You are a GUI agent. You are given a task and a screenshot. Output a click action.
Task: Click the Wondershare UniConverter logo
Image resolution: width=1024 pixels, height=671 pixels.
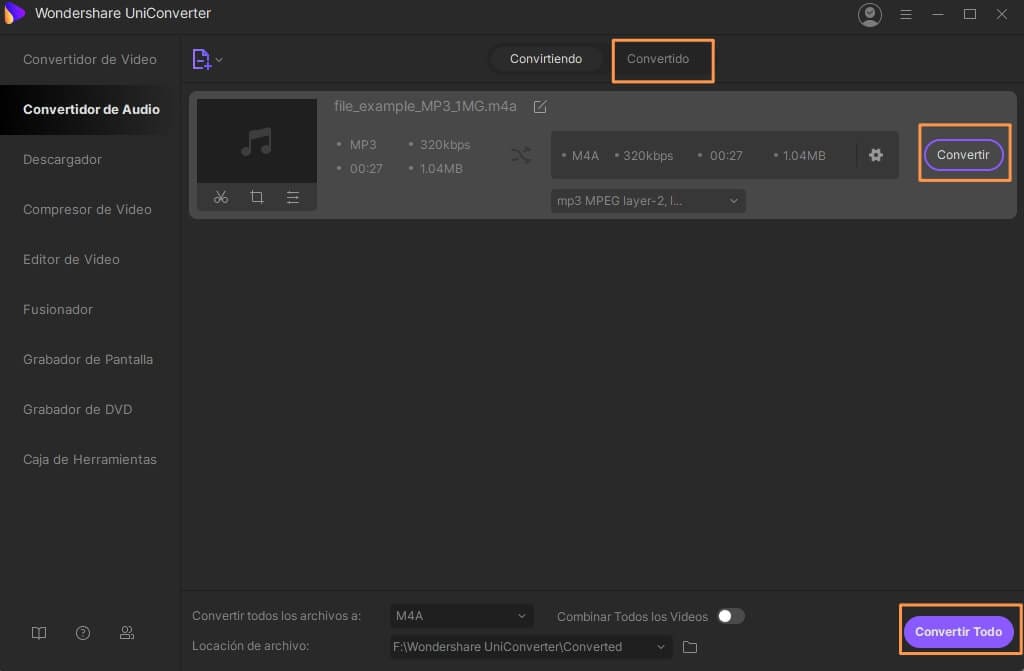click(x=14, y=13)
